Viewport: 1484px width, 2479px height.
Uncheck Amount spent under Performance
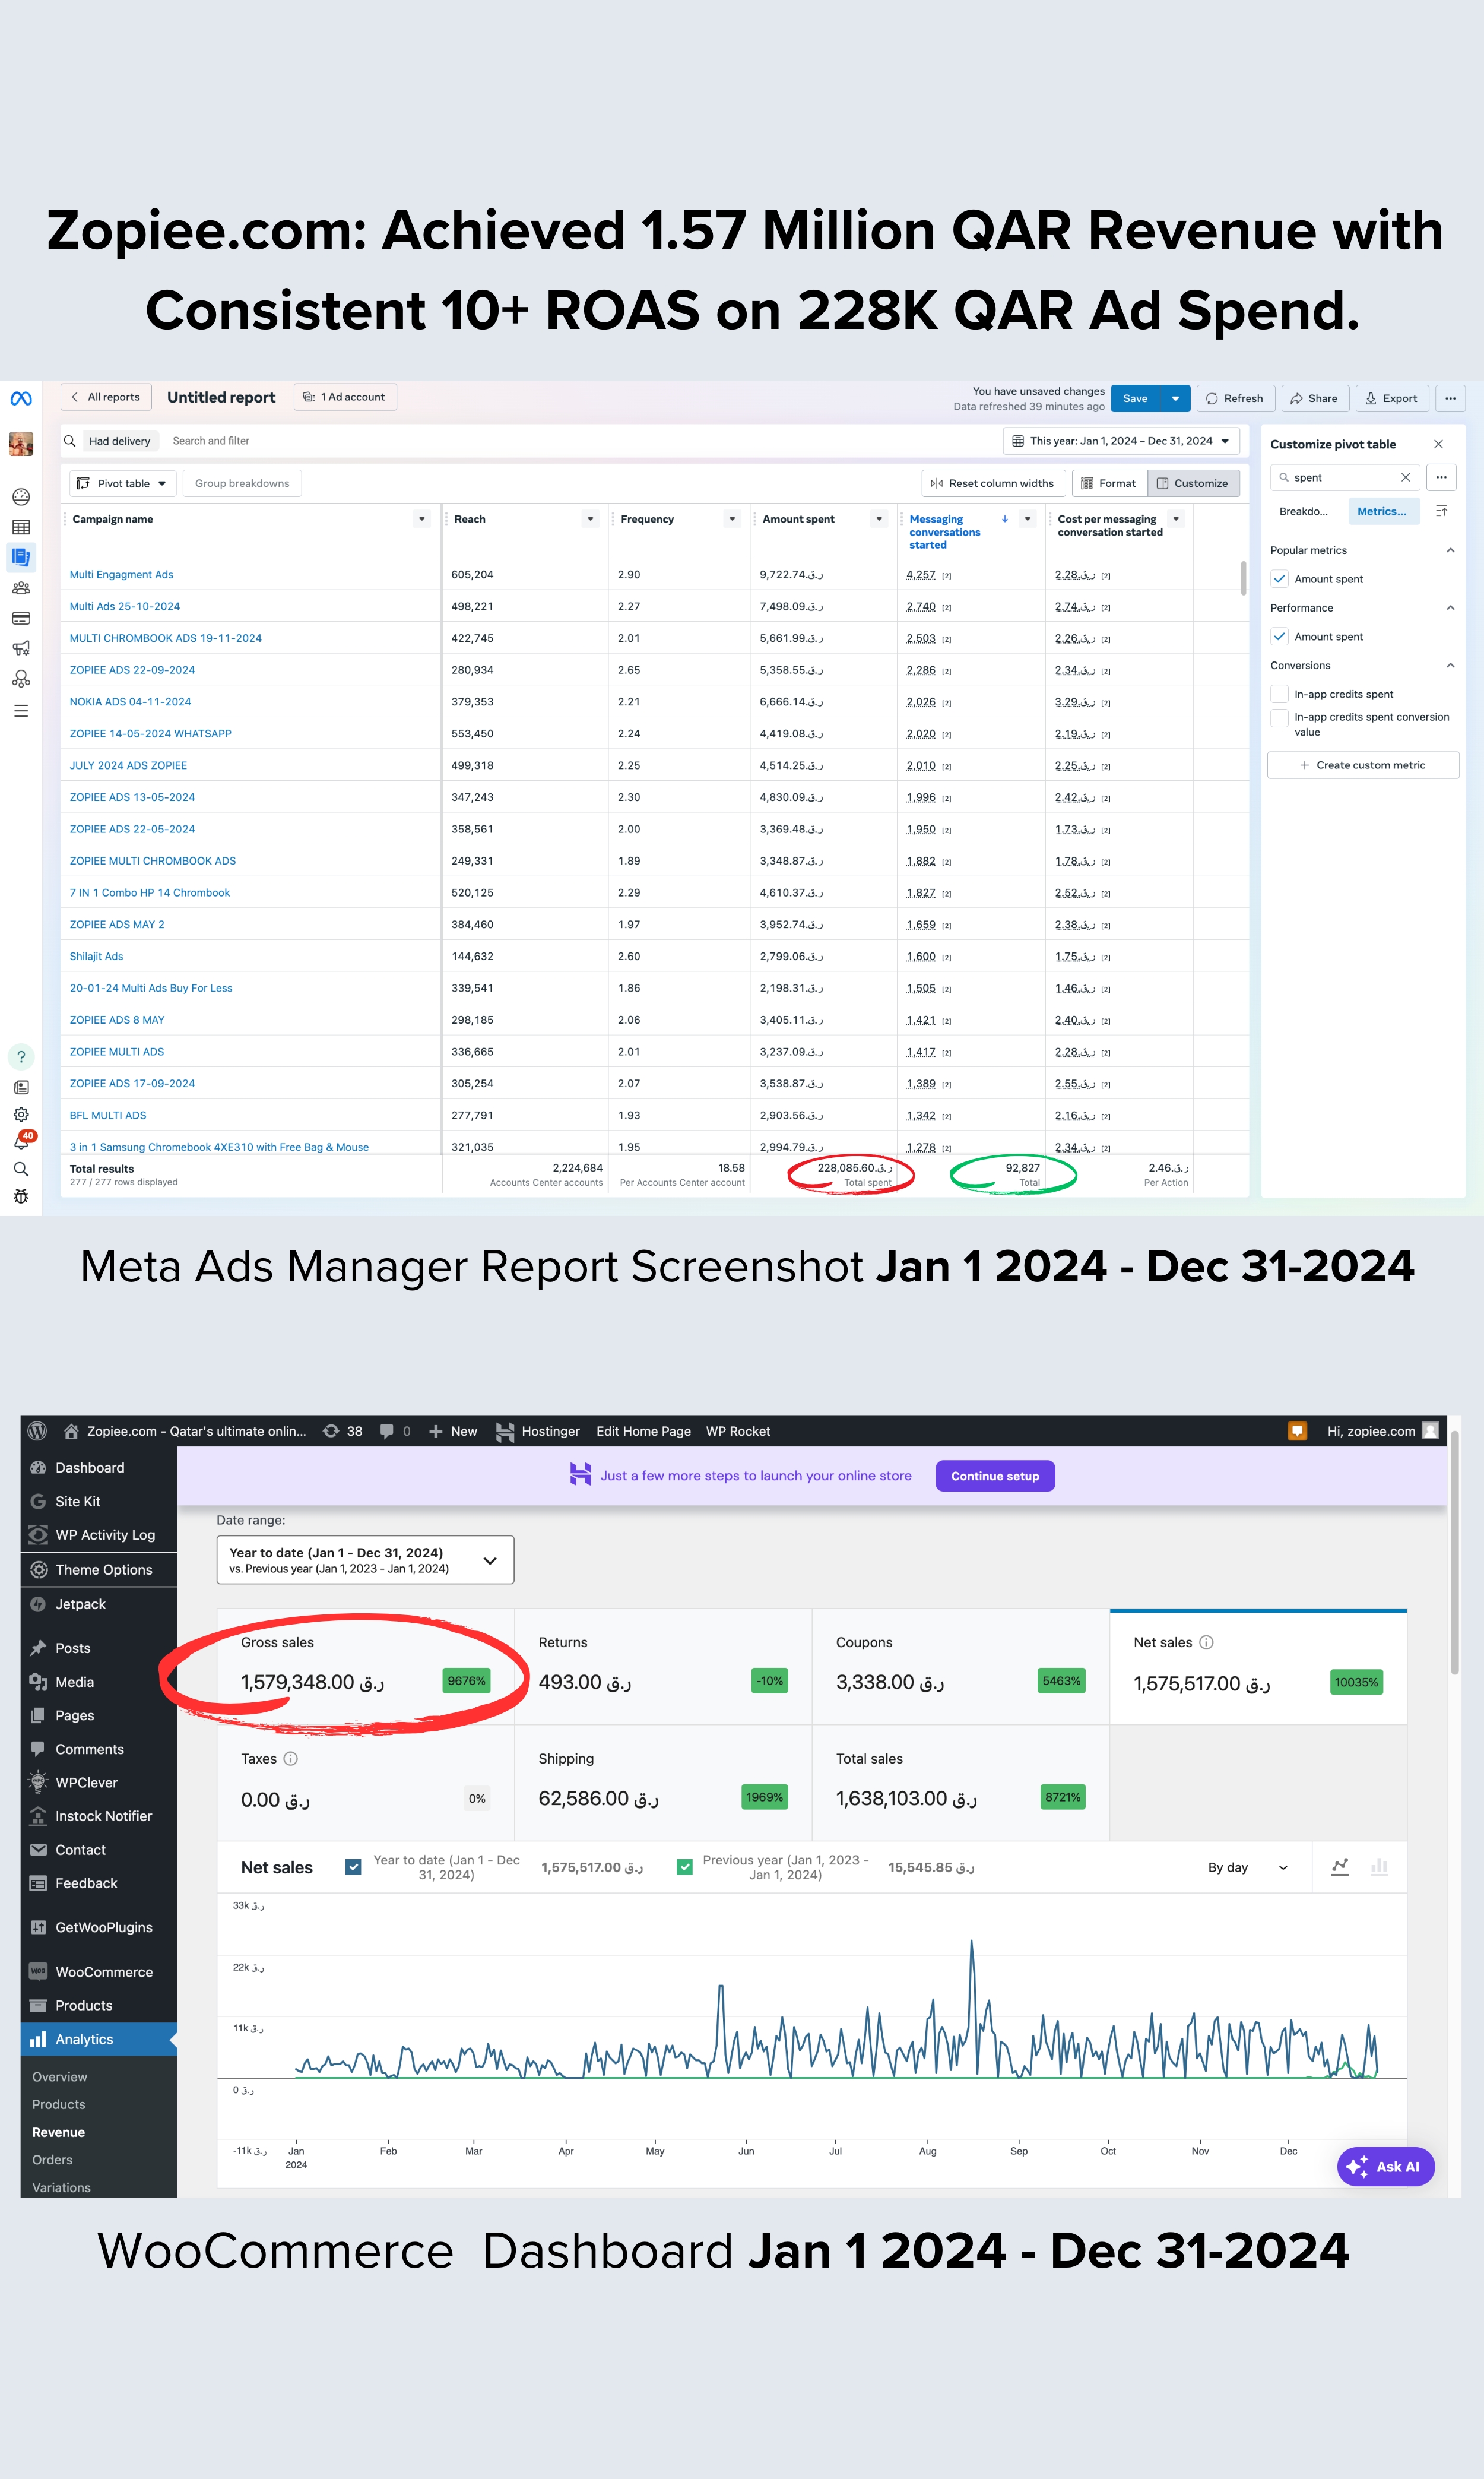pos(1279,636)
